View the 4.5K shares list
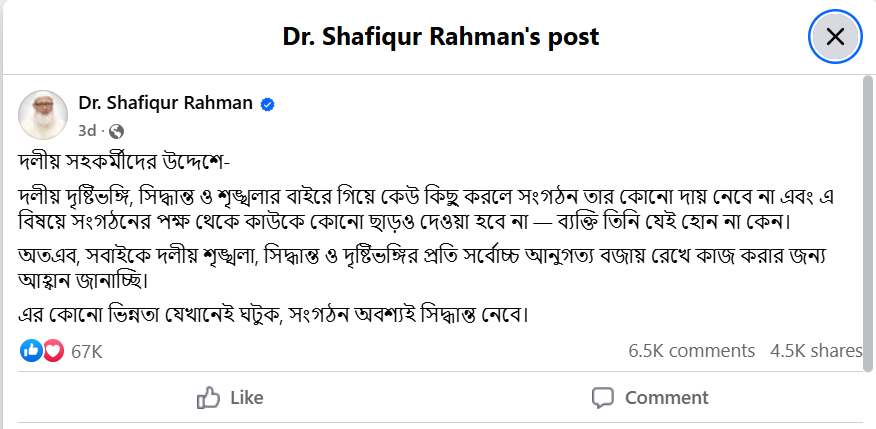 [816, 351]
